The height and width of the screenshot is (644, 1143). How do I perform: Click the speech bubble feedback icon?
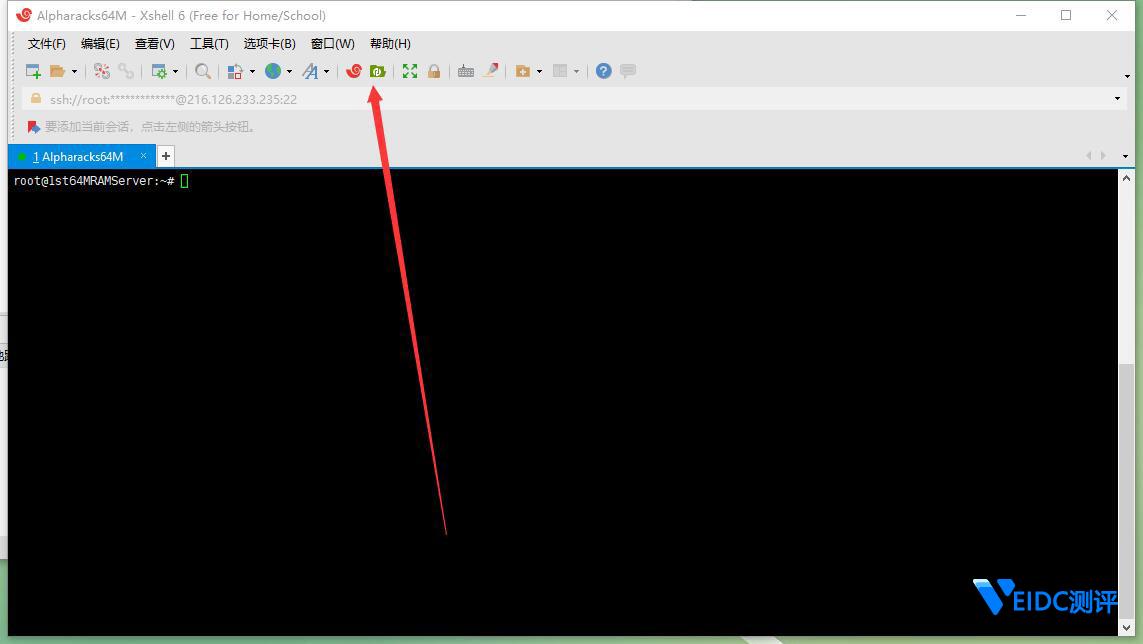(x=628, y=71)
